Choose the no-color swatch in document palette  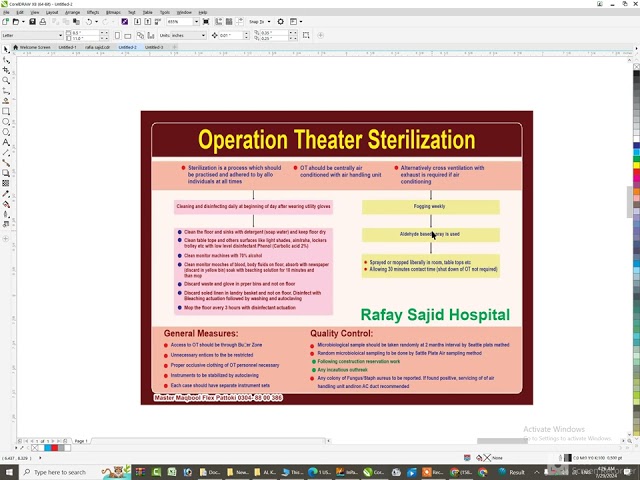tap(35, 448)
